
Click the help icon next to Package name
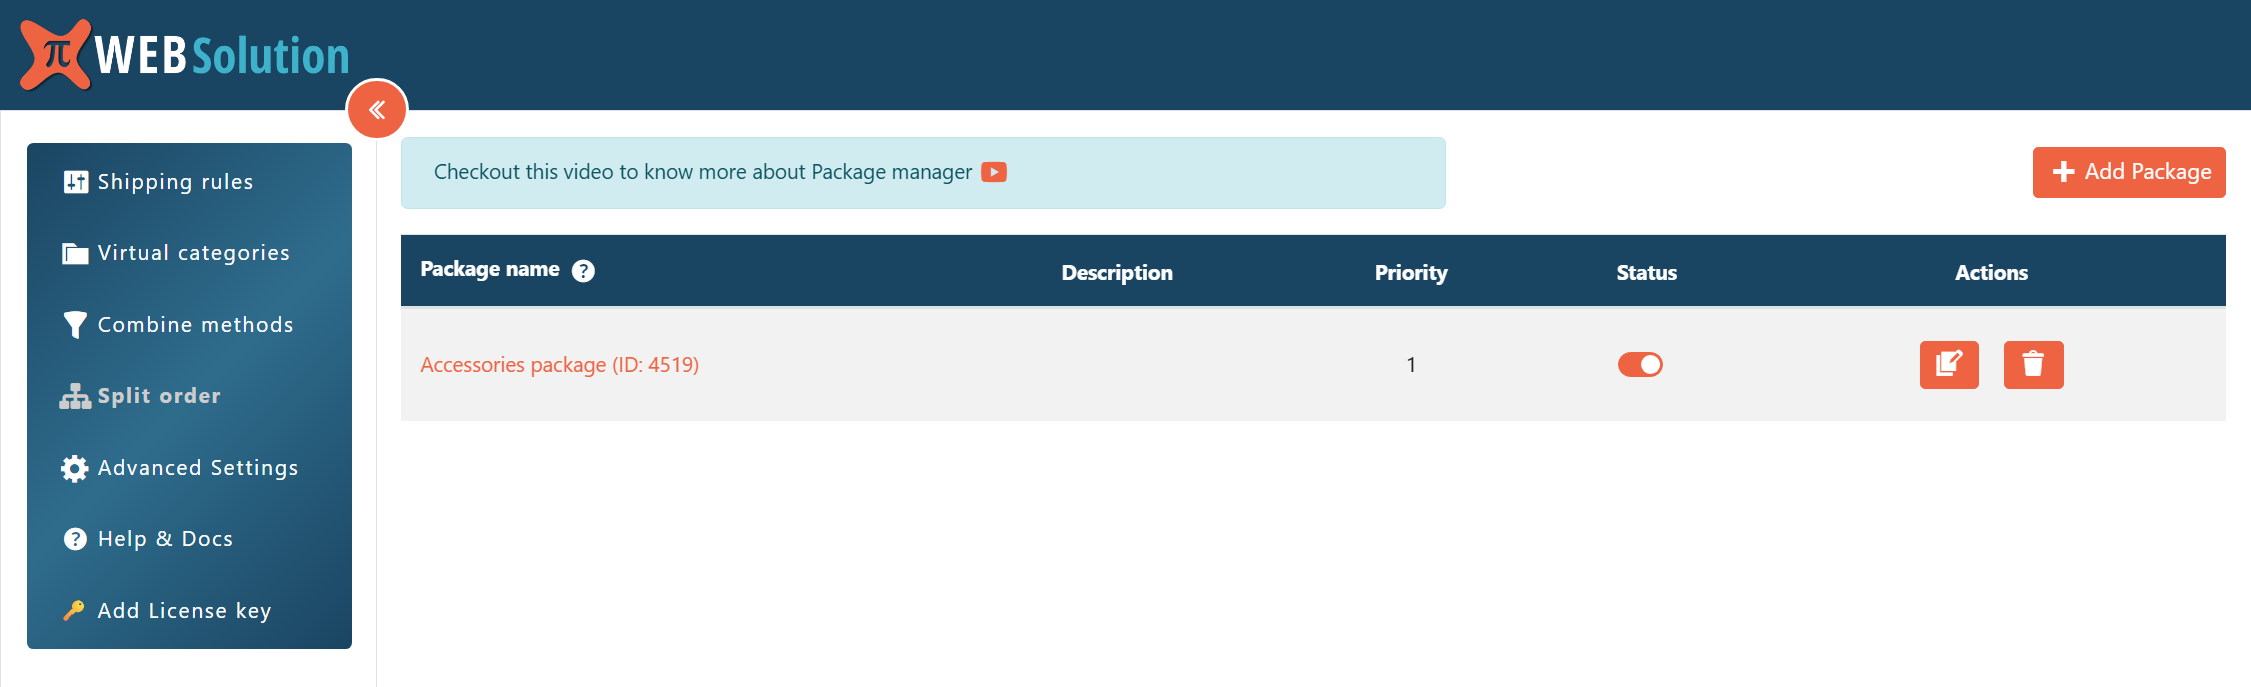click(583, 271)
